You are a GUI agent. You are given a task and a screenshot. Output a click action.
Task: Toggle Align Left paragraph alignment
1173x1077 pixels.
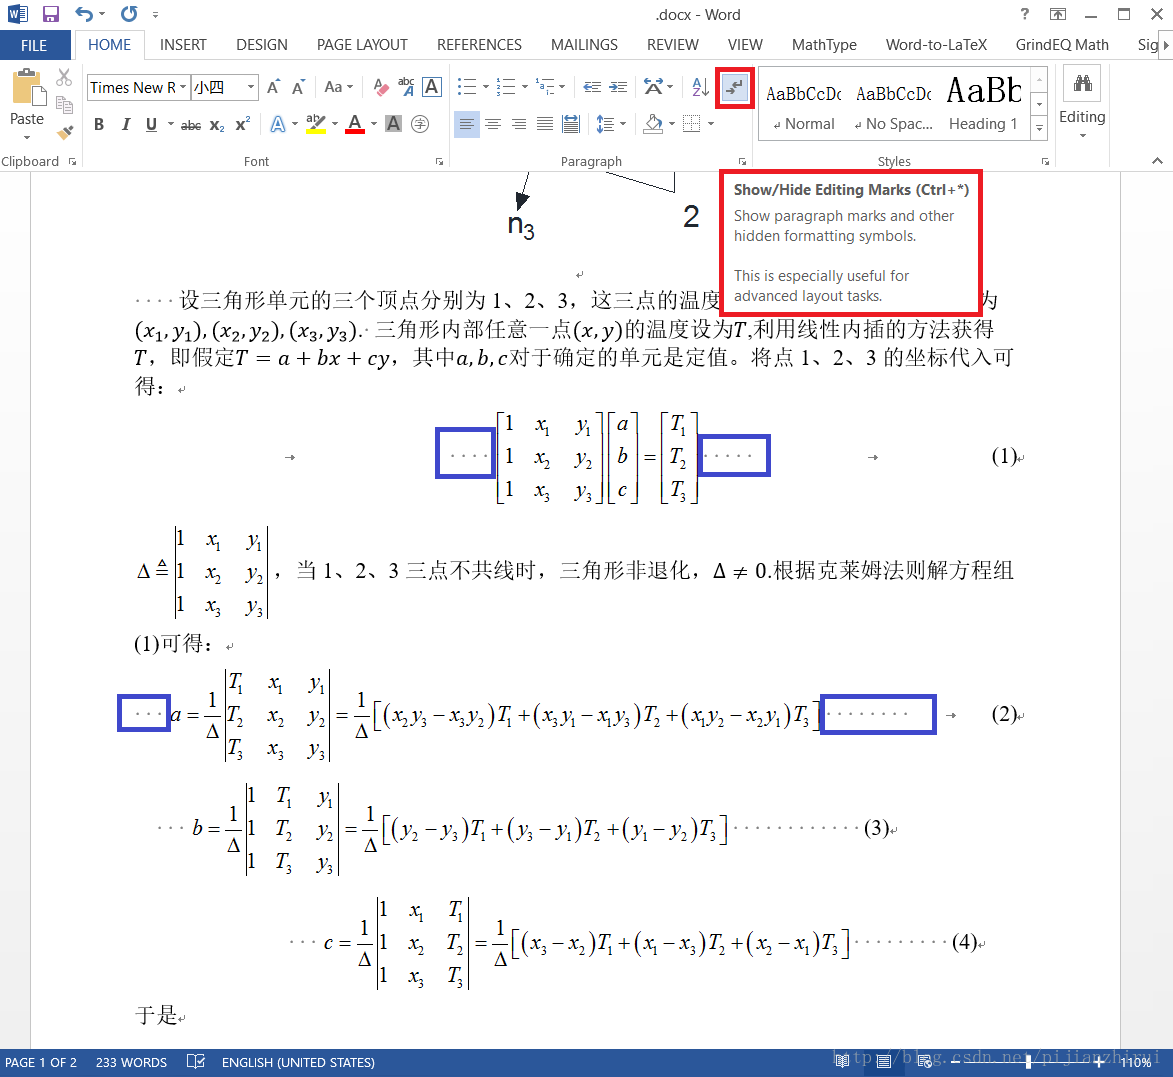[467, 124]
